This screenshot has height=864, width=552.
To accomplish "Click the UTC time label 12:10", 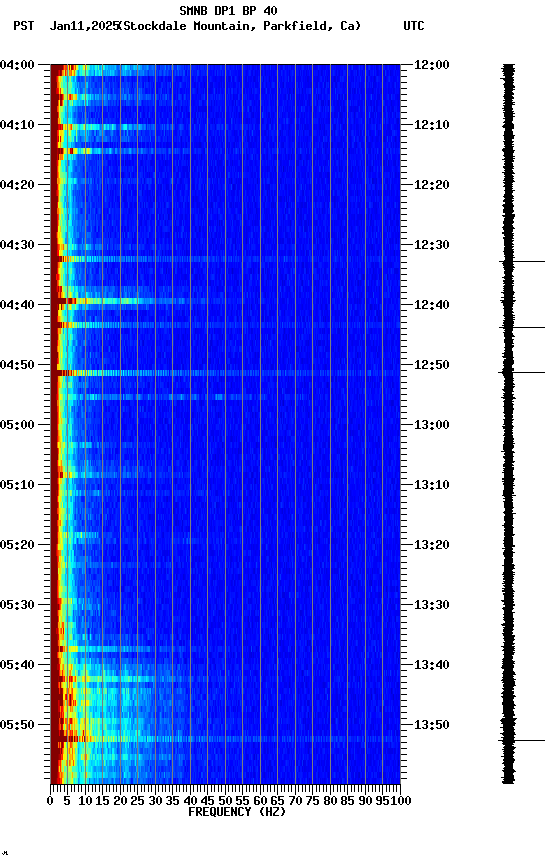I will (432, 125).
